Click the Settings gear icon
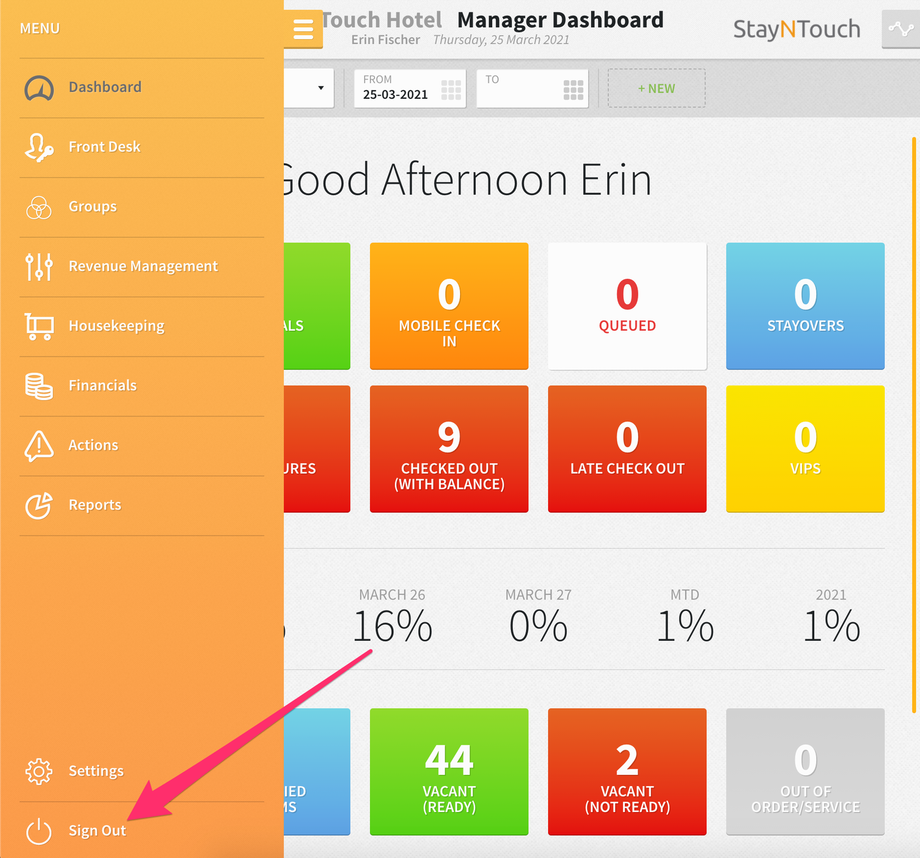Viewport: 920px width, 858px height. 39,771
